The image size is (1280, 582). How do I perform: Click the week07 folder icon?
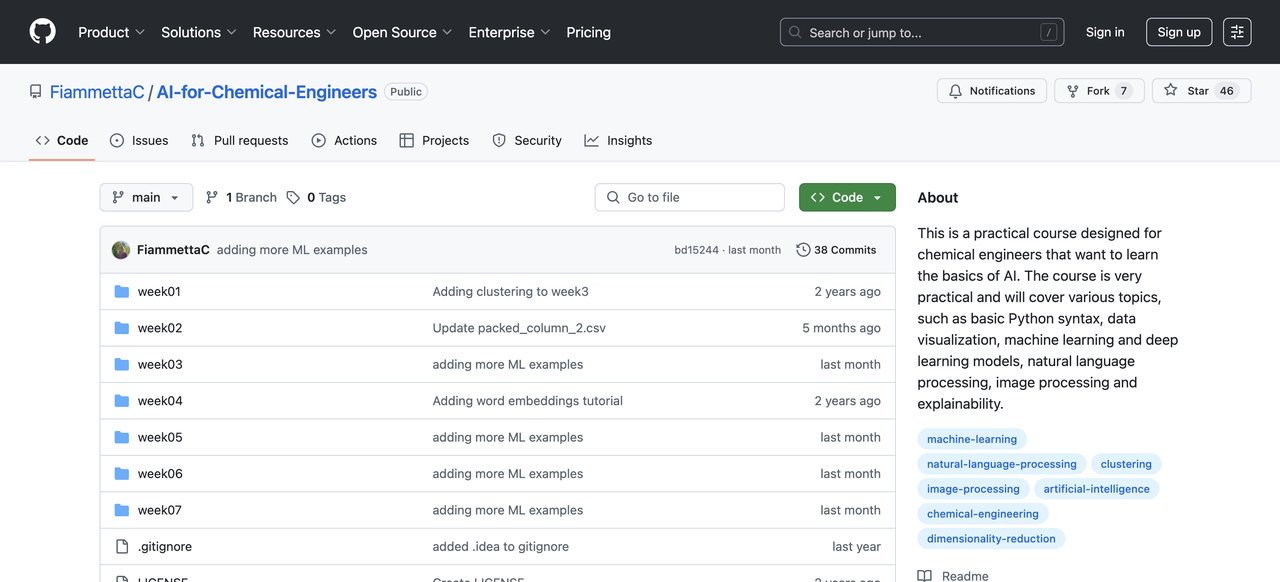(122, 510)
